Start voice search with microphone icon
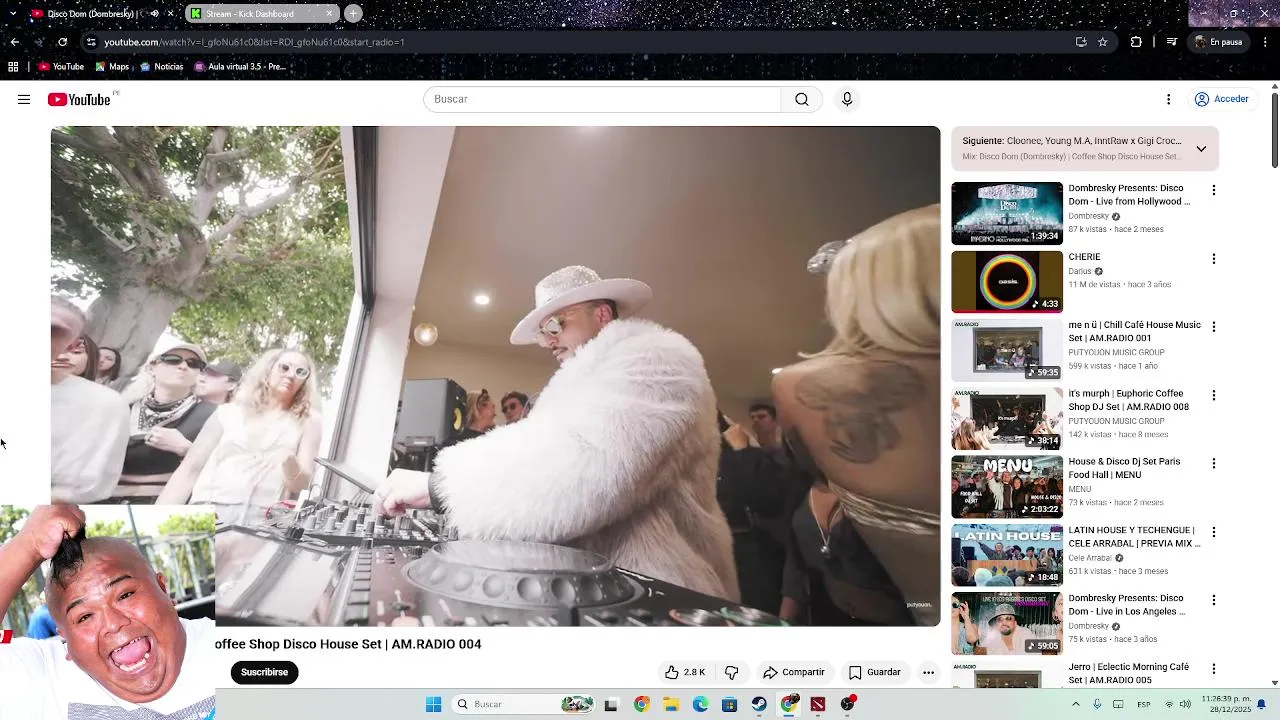 click(x=847, y=99)
